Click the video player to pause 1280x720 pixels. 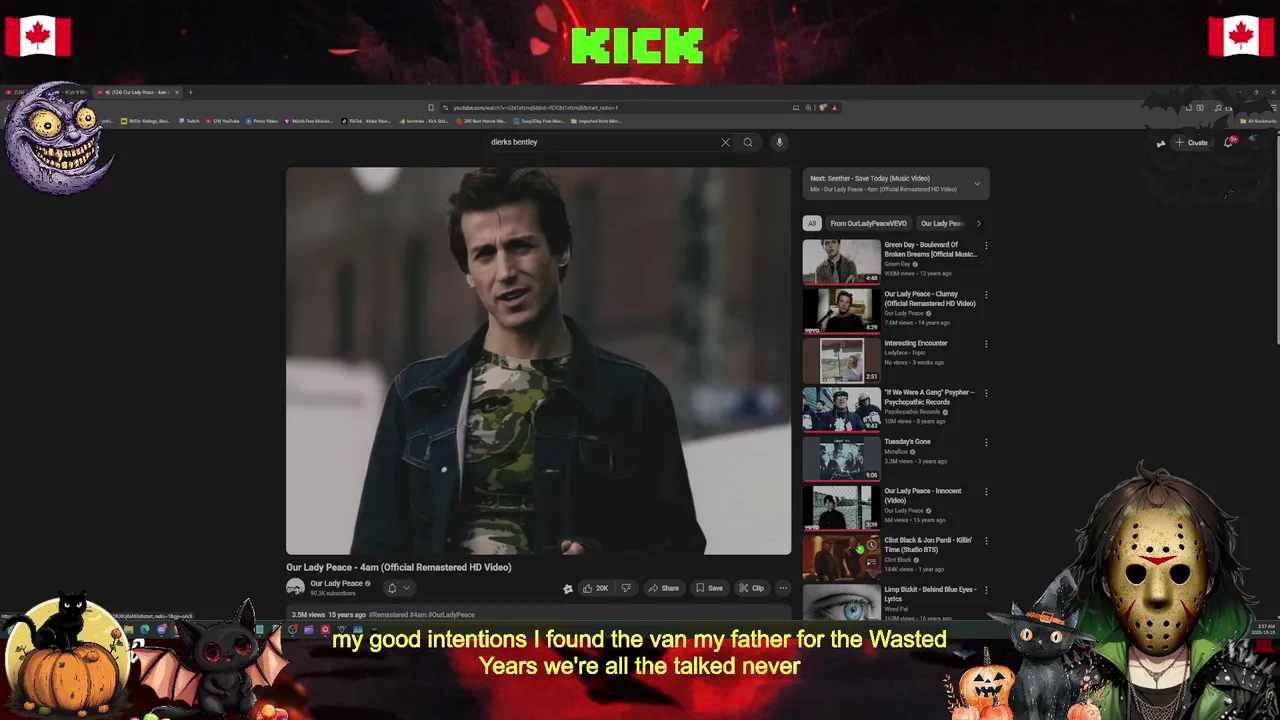point(538,360)
